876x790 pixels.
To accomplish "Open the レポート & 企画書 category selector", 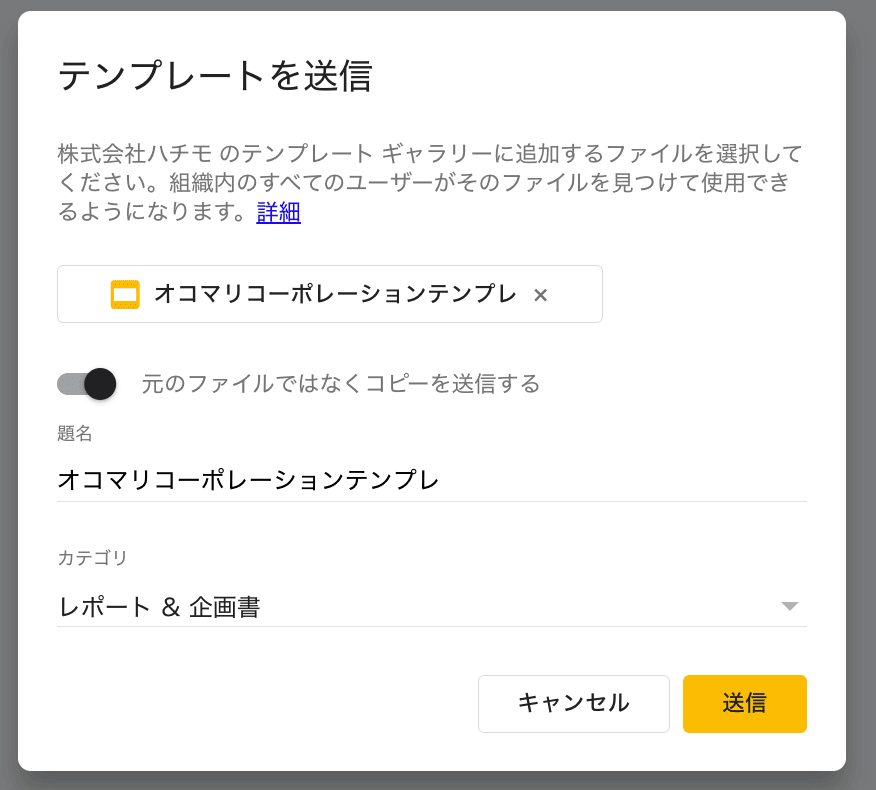I will coord(400,606).
